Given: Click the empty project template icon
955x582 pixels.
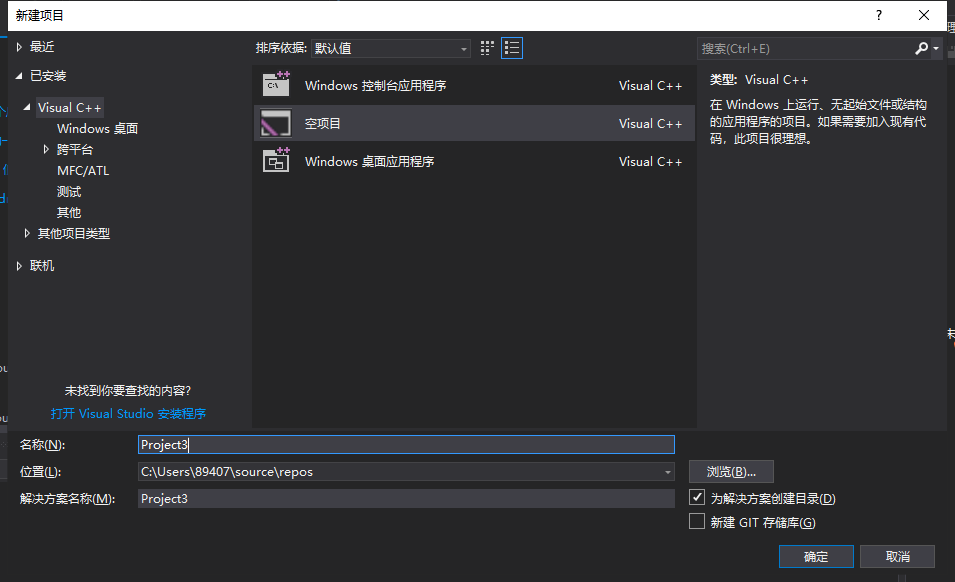Looking at the screenshot, I should click(275, 123).
